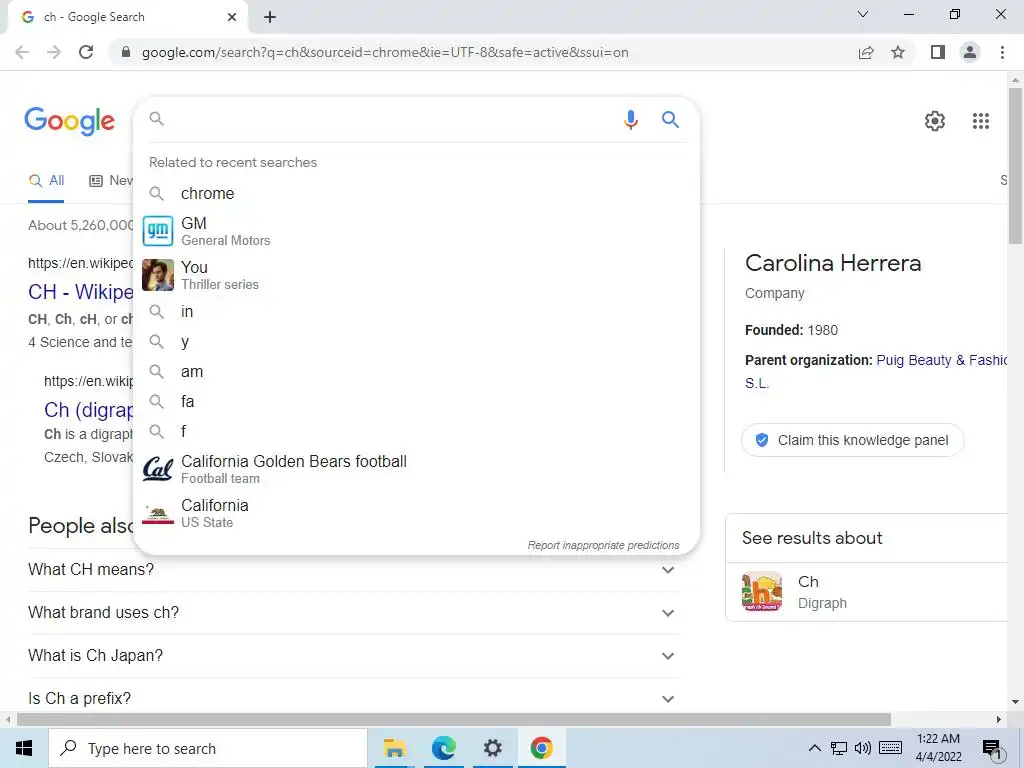
Task: Expand 'Is Ch a prefix?' question
Action: [x=354, y=698]
